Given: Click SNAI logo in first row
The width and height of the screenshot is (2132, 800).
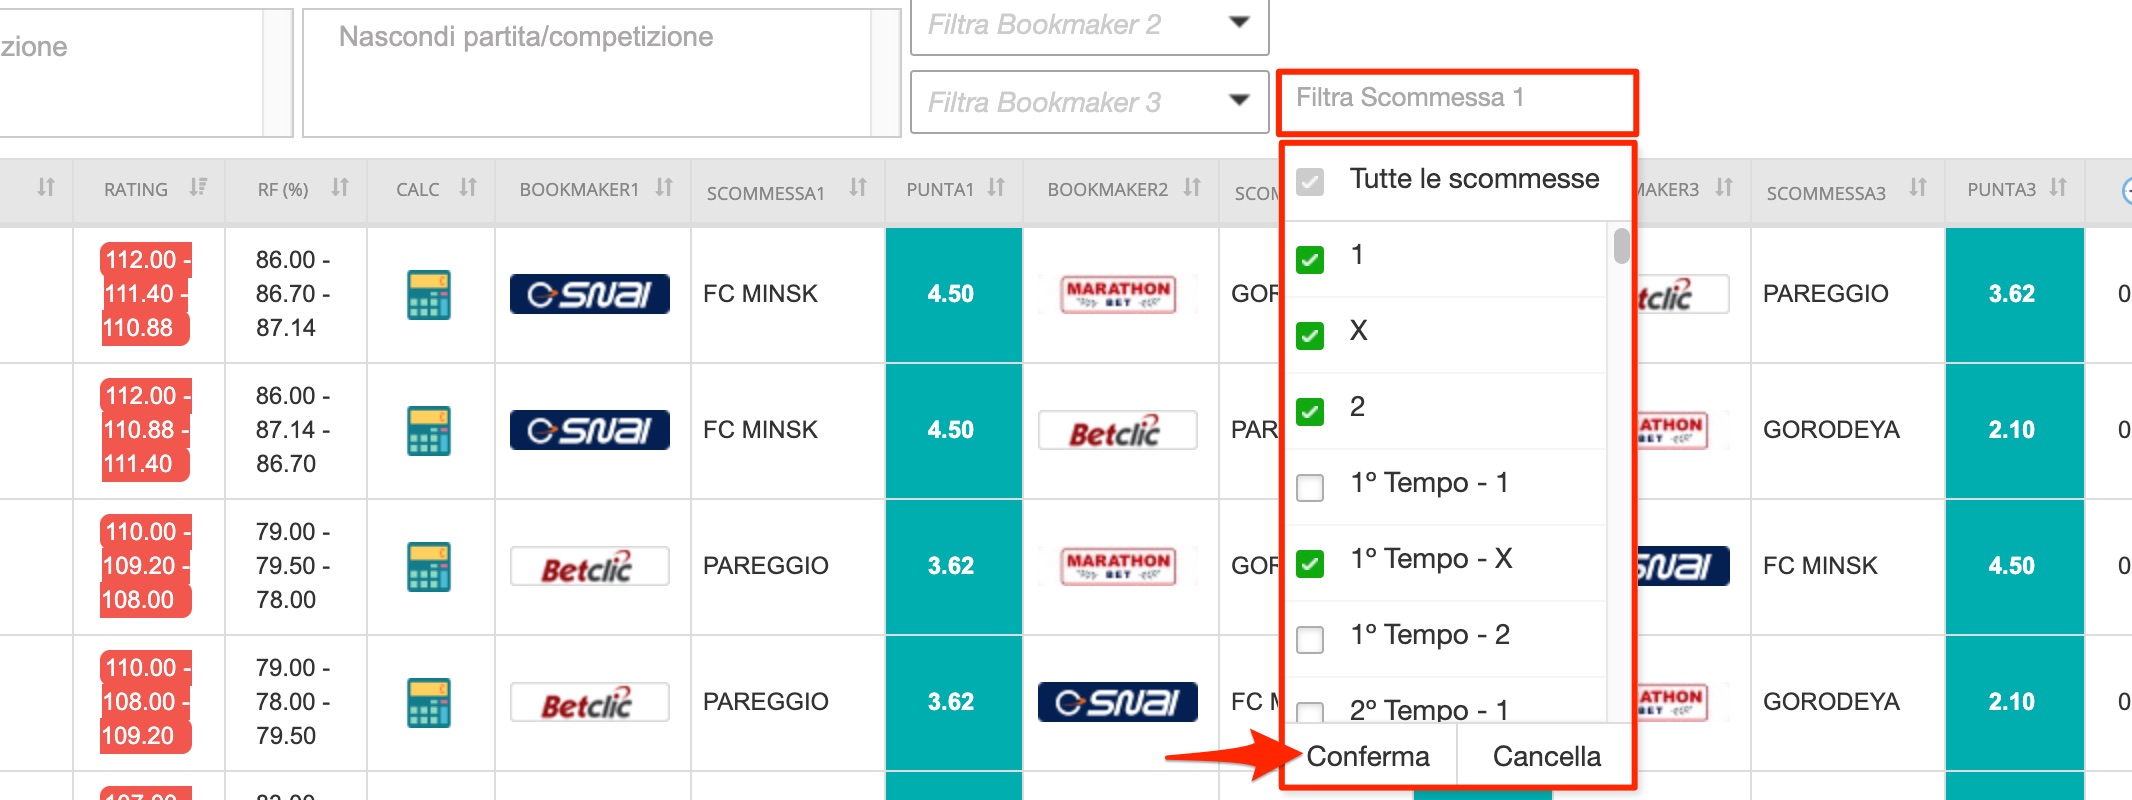Looking at the screenshot, I should [590, 294].
